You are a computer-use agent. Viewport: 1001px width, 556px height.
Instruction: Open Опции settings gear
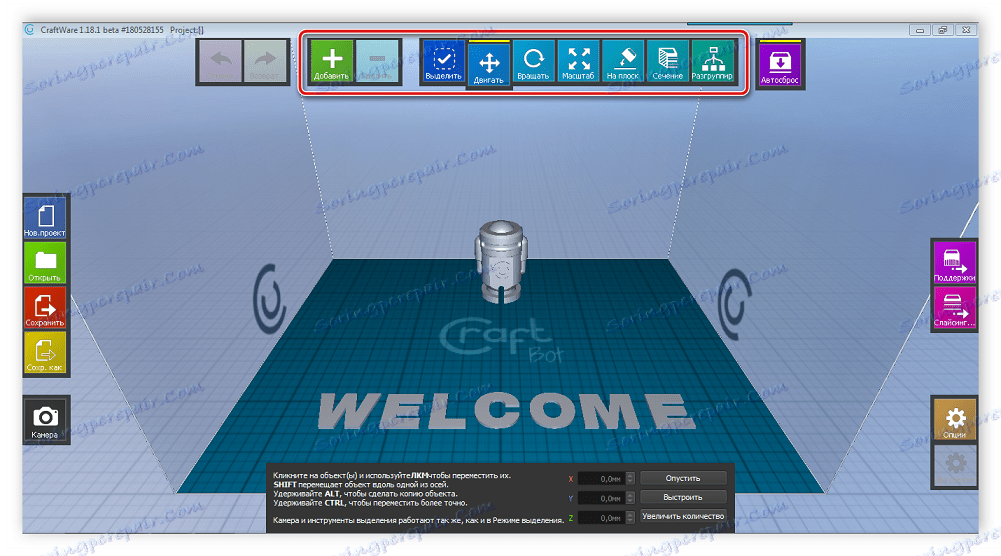(x=954, y=419)
